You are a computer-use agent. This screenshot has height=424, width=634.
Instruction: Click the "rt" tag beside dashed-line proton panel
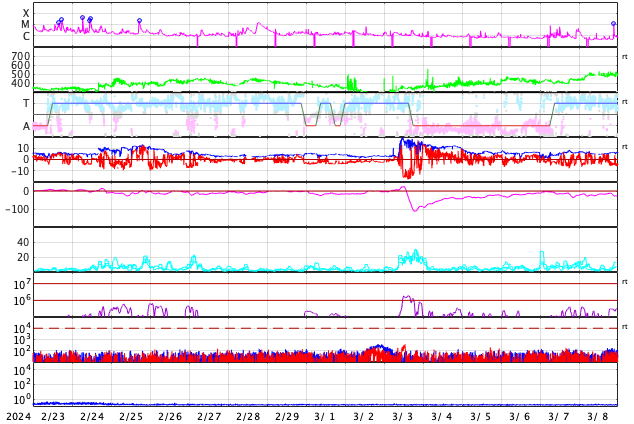click(x=625, y=327)
